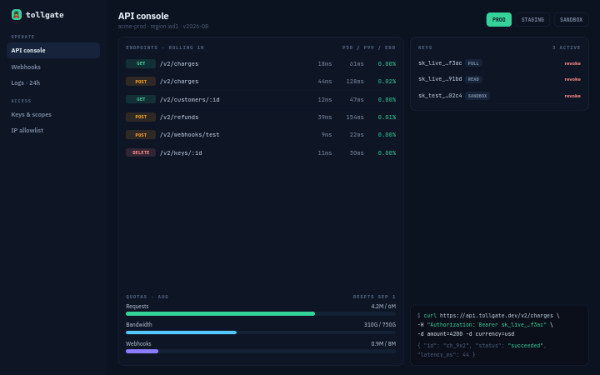Viewport: 600px width, 375px height.
Task: Click the sk_live_…f3ac key name
Action: (440, 63)
